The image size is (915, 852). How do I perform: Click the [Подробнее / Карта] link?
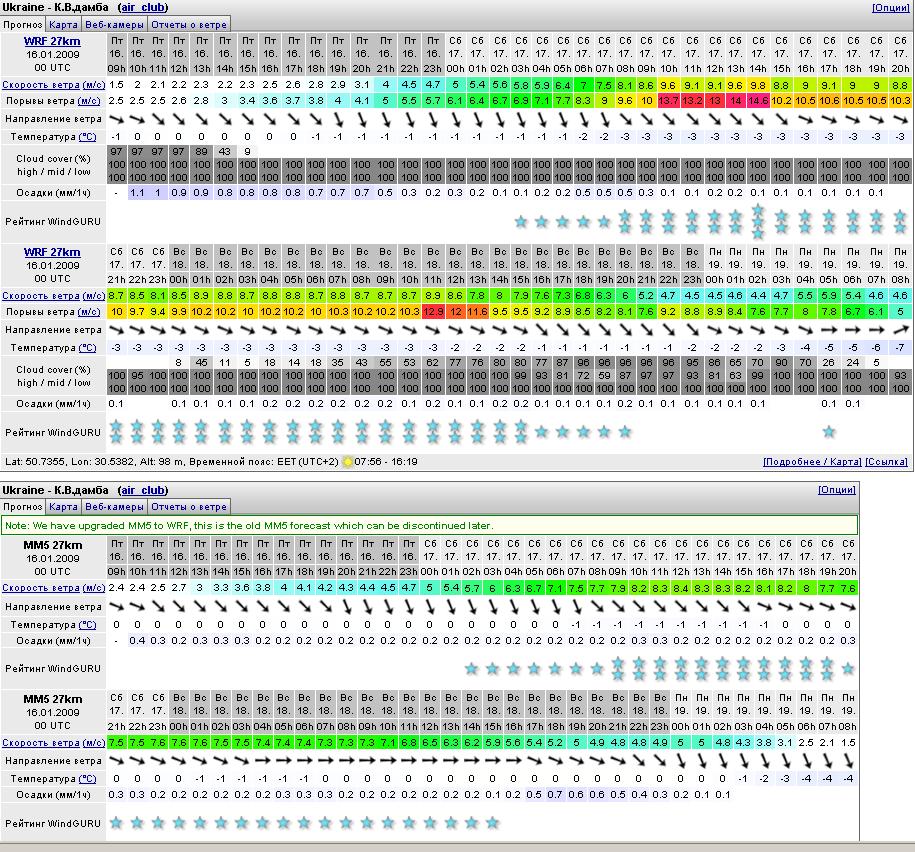pyautogui.click(x=811, y=462)
